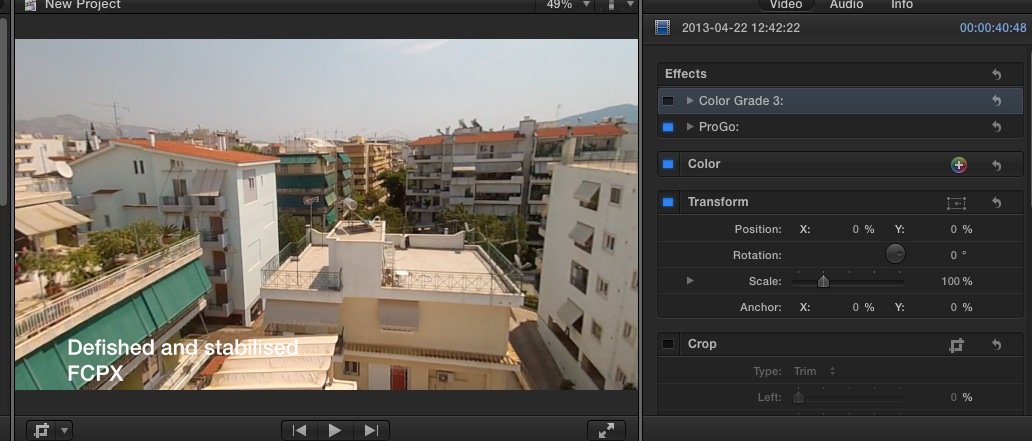Image resolution: width=1032 pixels, height=441 pixels.
Task: Reset the Transform section
Action: [x=996, y=203]
